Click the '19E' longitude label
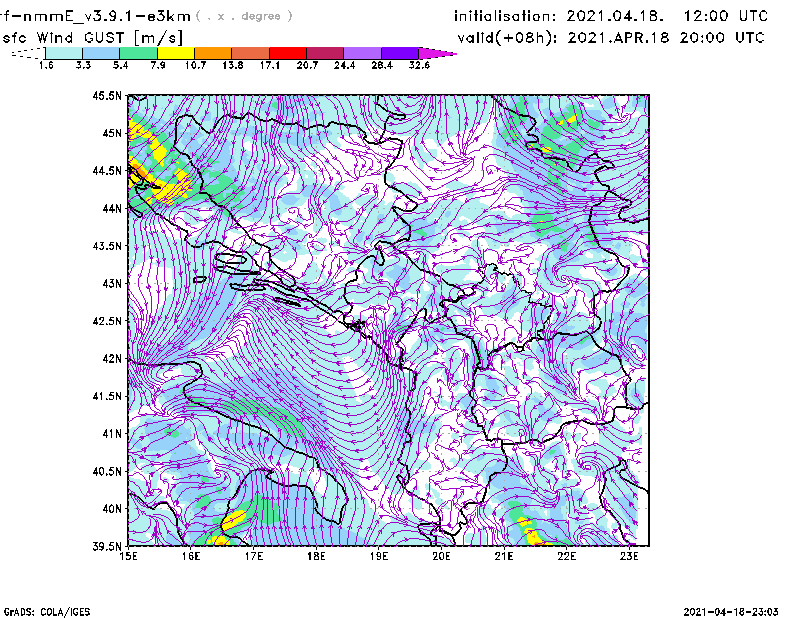Screen dimensions: 800x618 379,556
